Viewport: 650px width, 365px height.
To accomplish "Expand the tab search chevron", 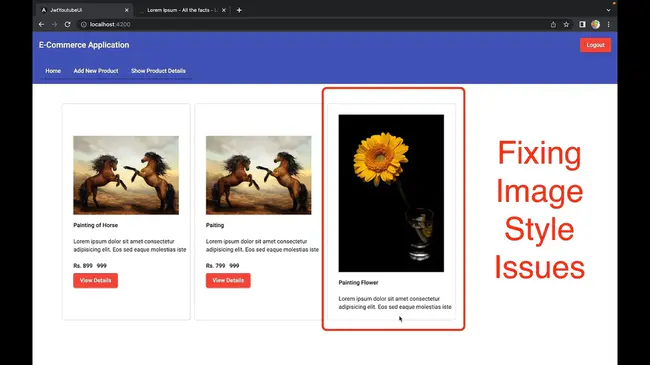I will (608, 10).
